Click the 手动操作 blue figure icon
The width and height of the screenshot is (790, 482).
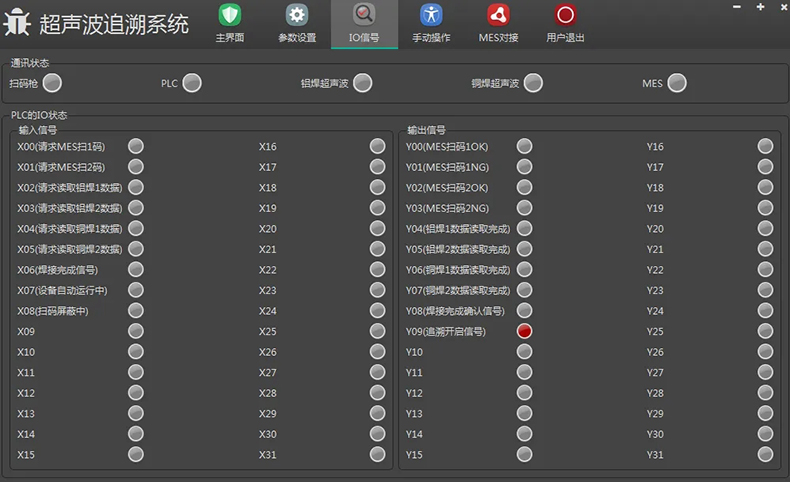(431, 16)
